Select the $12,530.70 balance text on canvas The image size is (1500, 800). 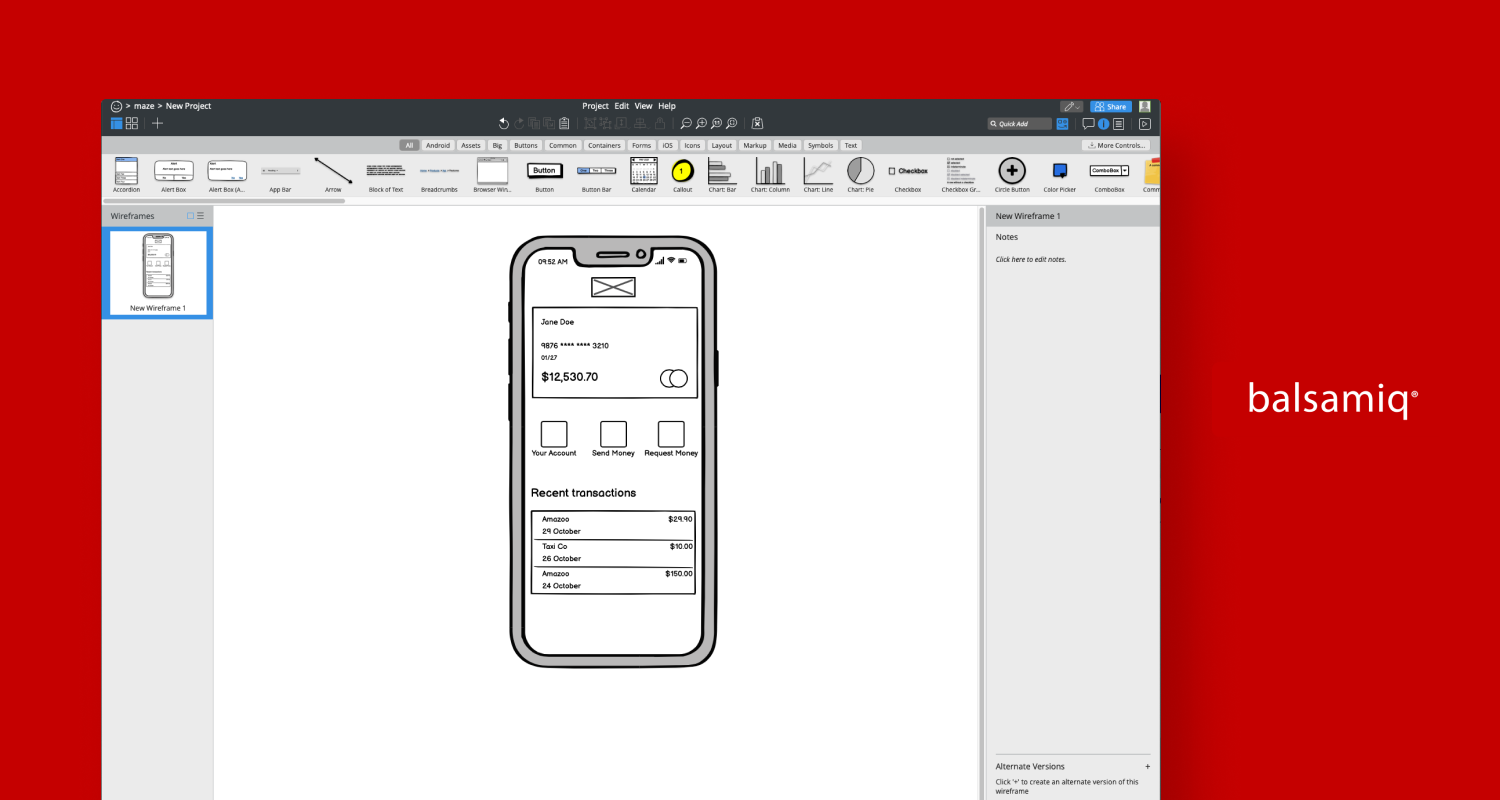coord(570,377)
